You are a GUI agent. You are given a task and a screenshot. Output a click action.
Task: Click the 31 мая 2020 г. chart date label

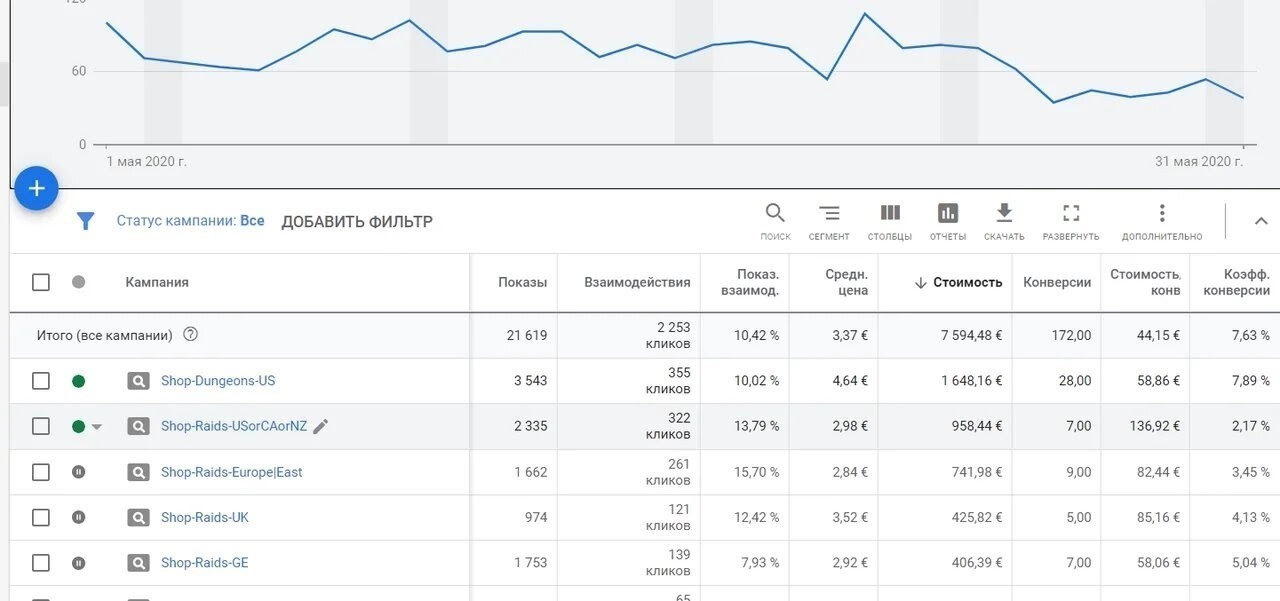tap(1199, 161)
